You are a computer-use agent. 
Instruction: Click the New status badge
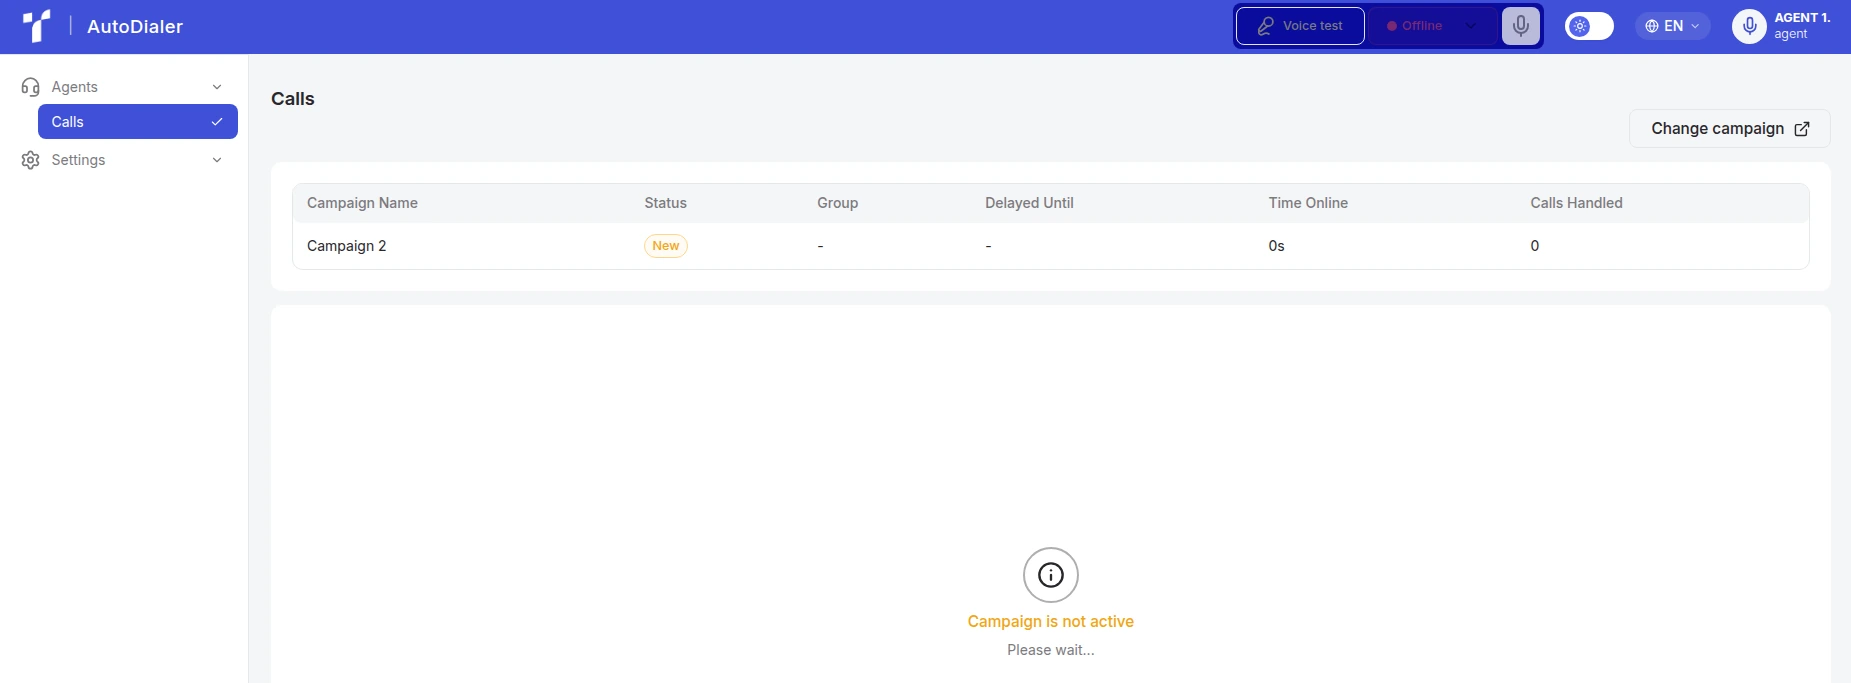[x=665, y=246]
